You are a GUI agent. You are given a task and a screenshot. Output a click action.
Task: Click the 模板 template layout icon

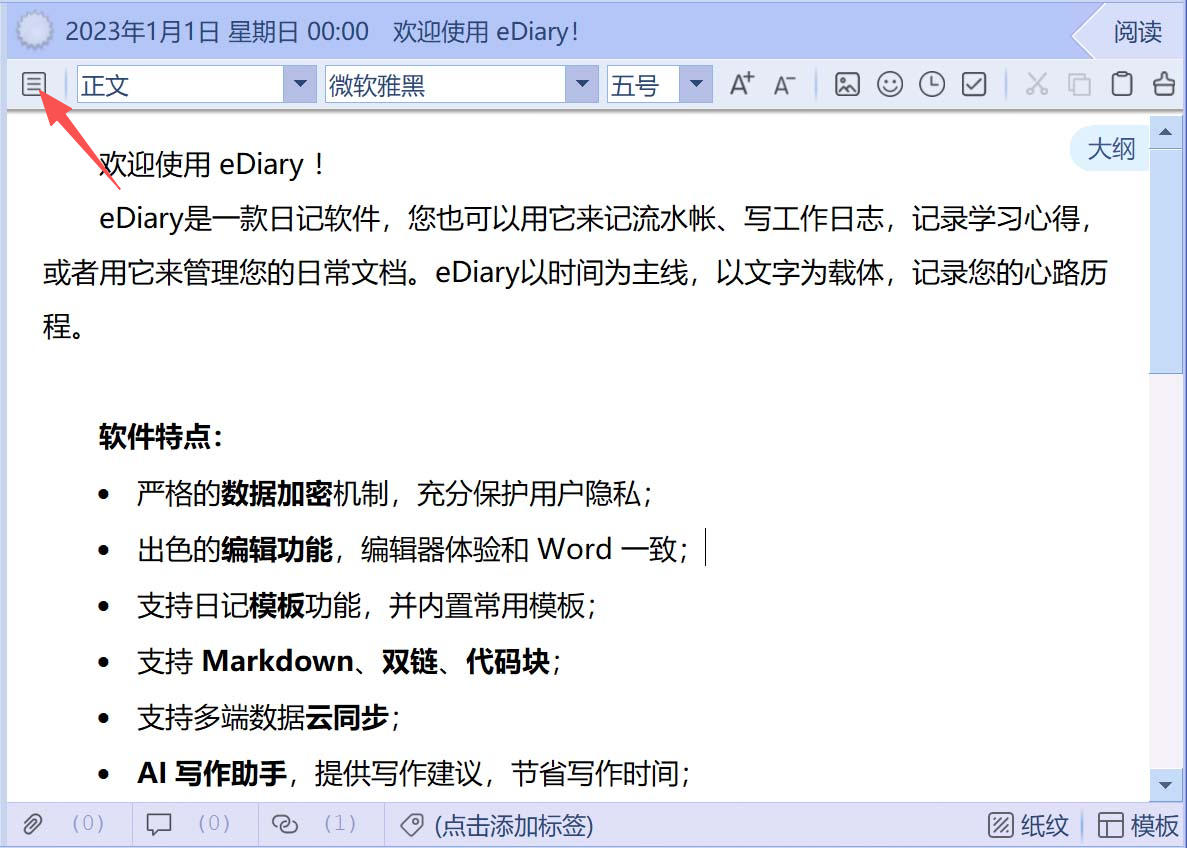click(x=1111, y=825)
